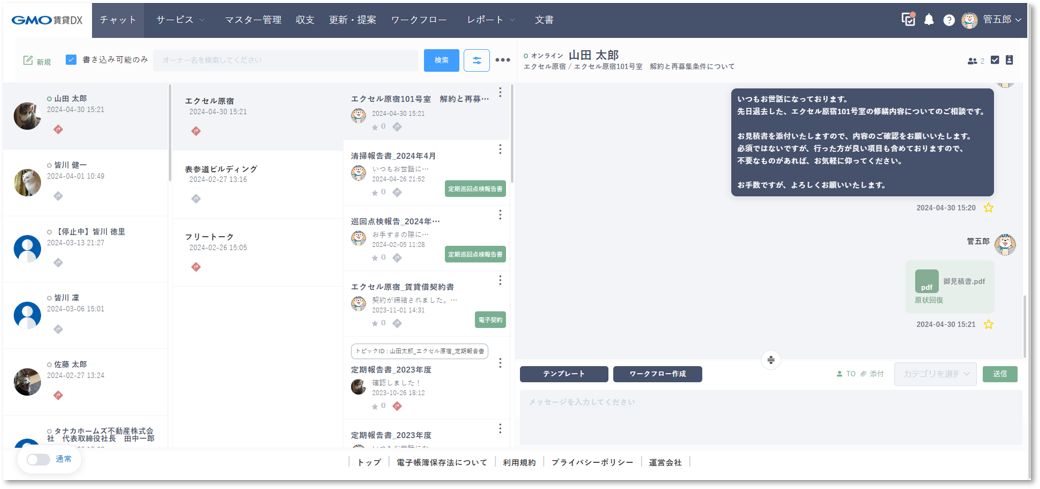Click the ワークフロー作成 button
The height and width of the screenshot is (489, 1040).
tap(657, 374)
